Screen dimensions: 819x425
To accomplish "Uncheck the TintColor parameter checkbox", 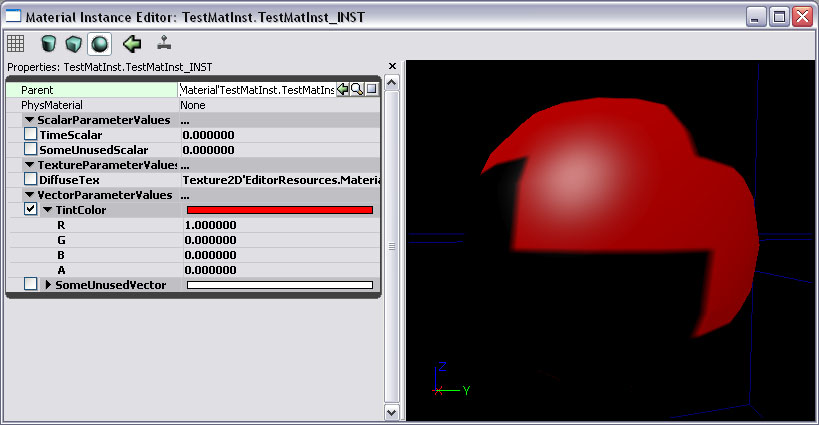I will tap(30, 209).
